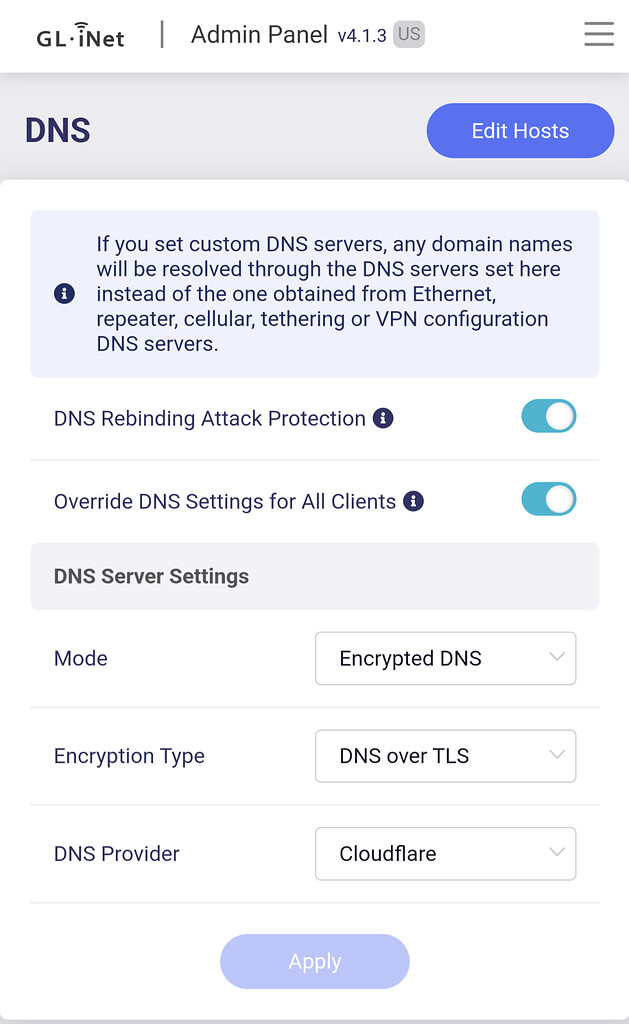Click the Admin Panel title

pyautogui.click(x=259, y=35)
